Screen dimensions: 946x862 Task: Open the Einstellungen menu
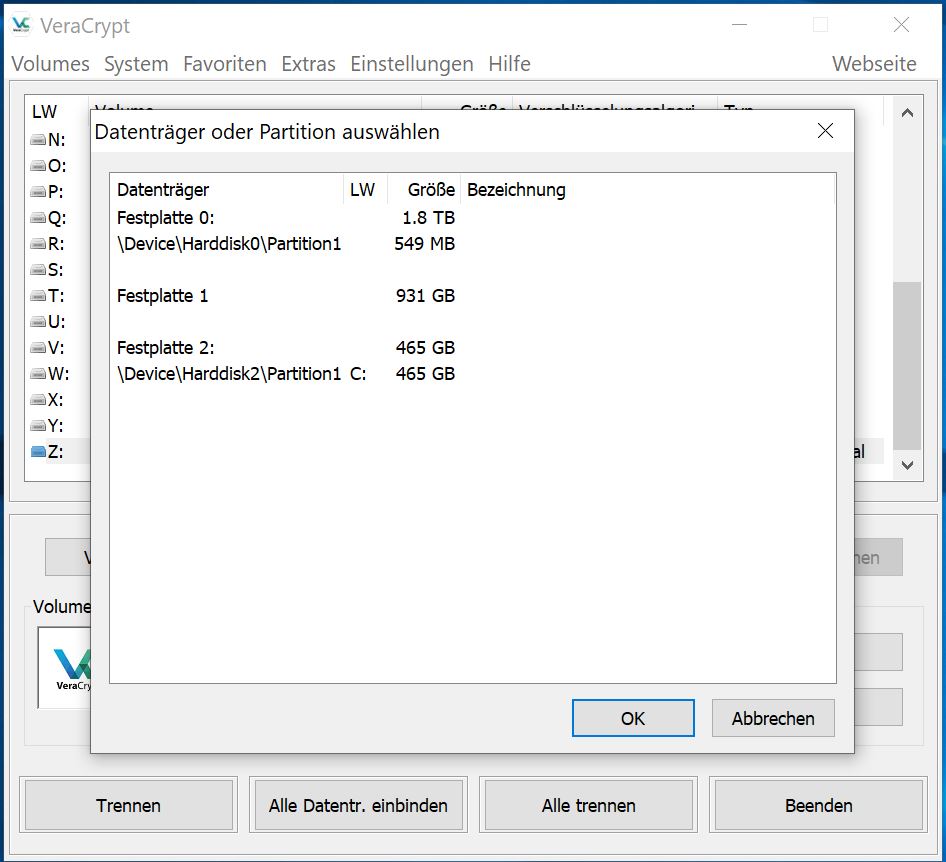(411, 64)
